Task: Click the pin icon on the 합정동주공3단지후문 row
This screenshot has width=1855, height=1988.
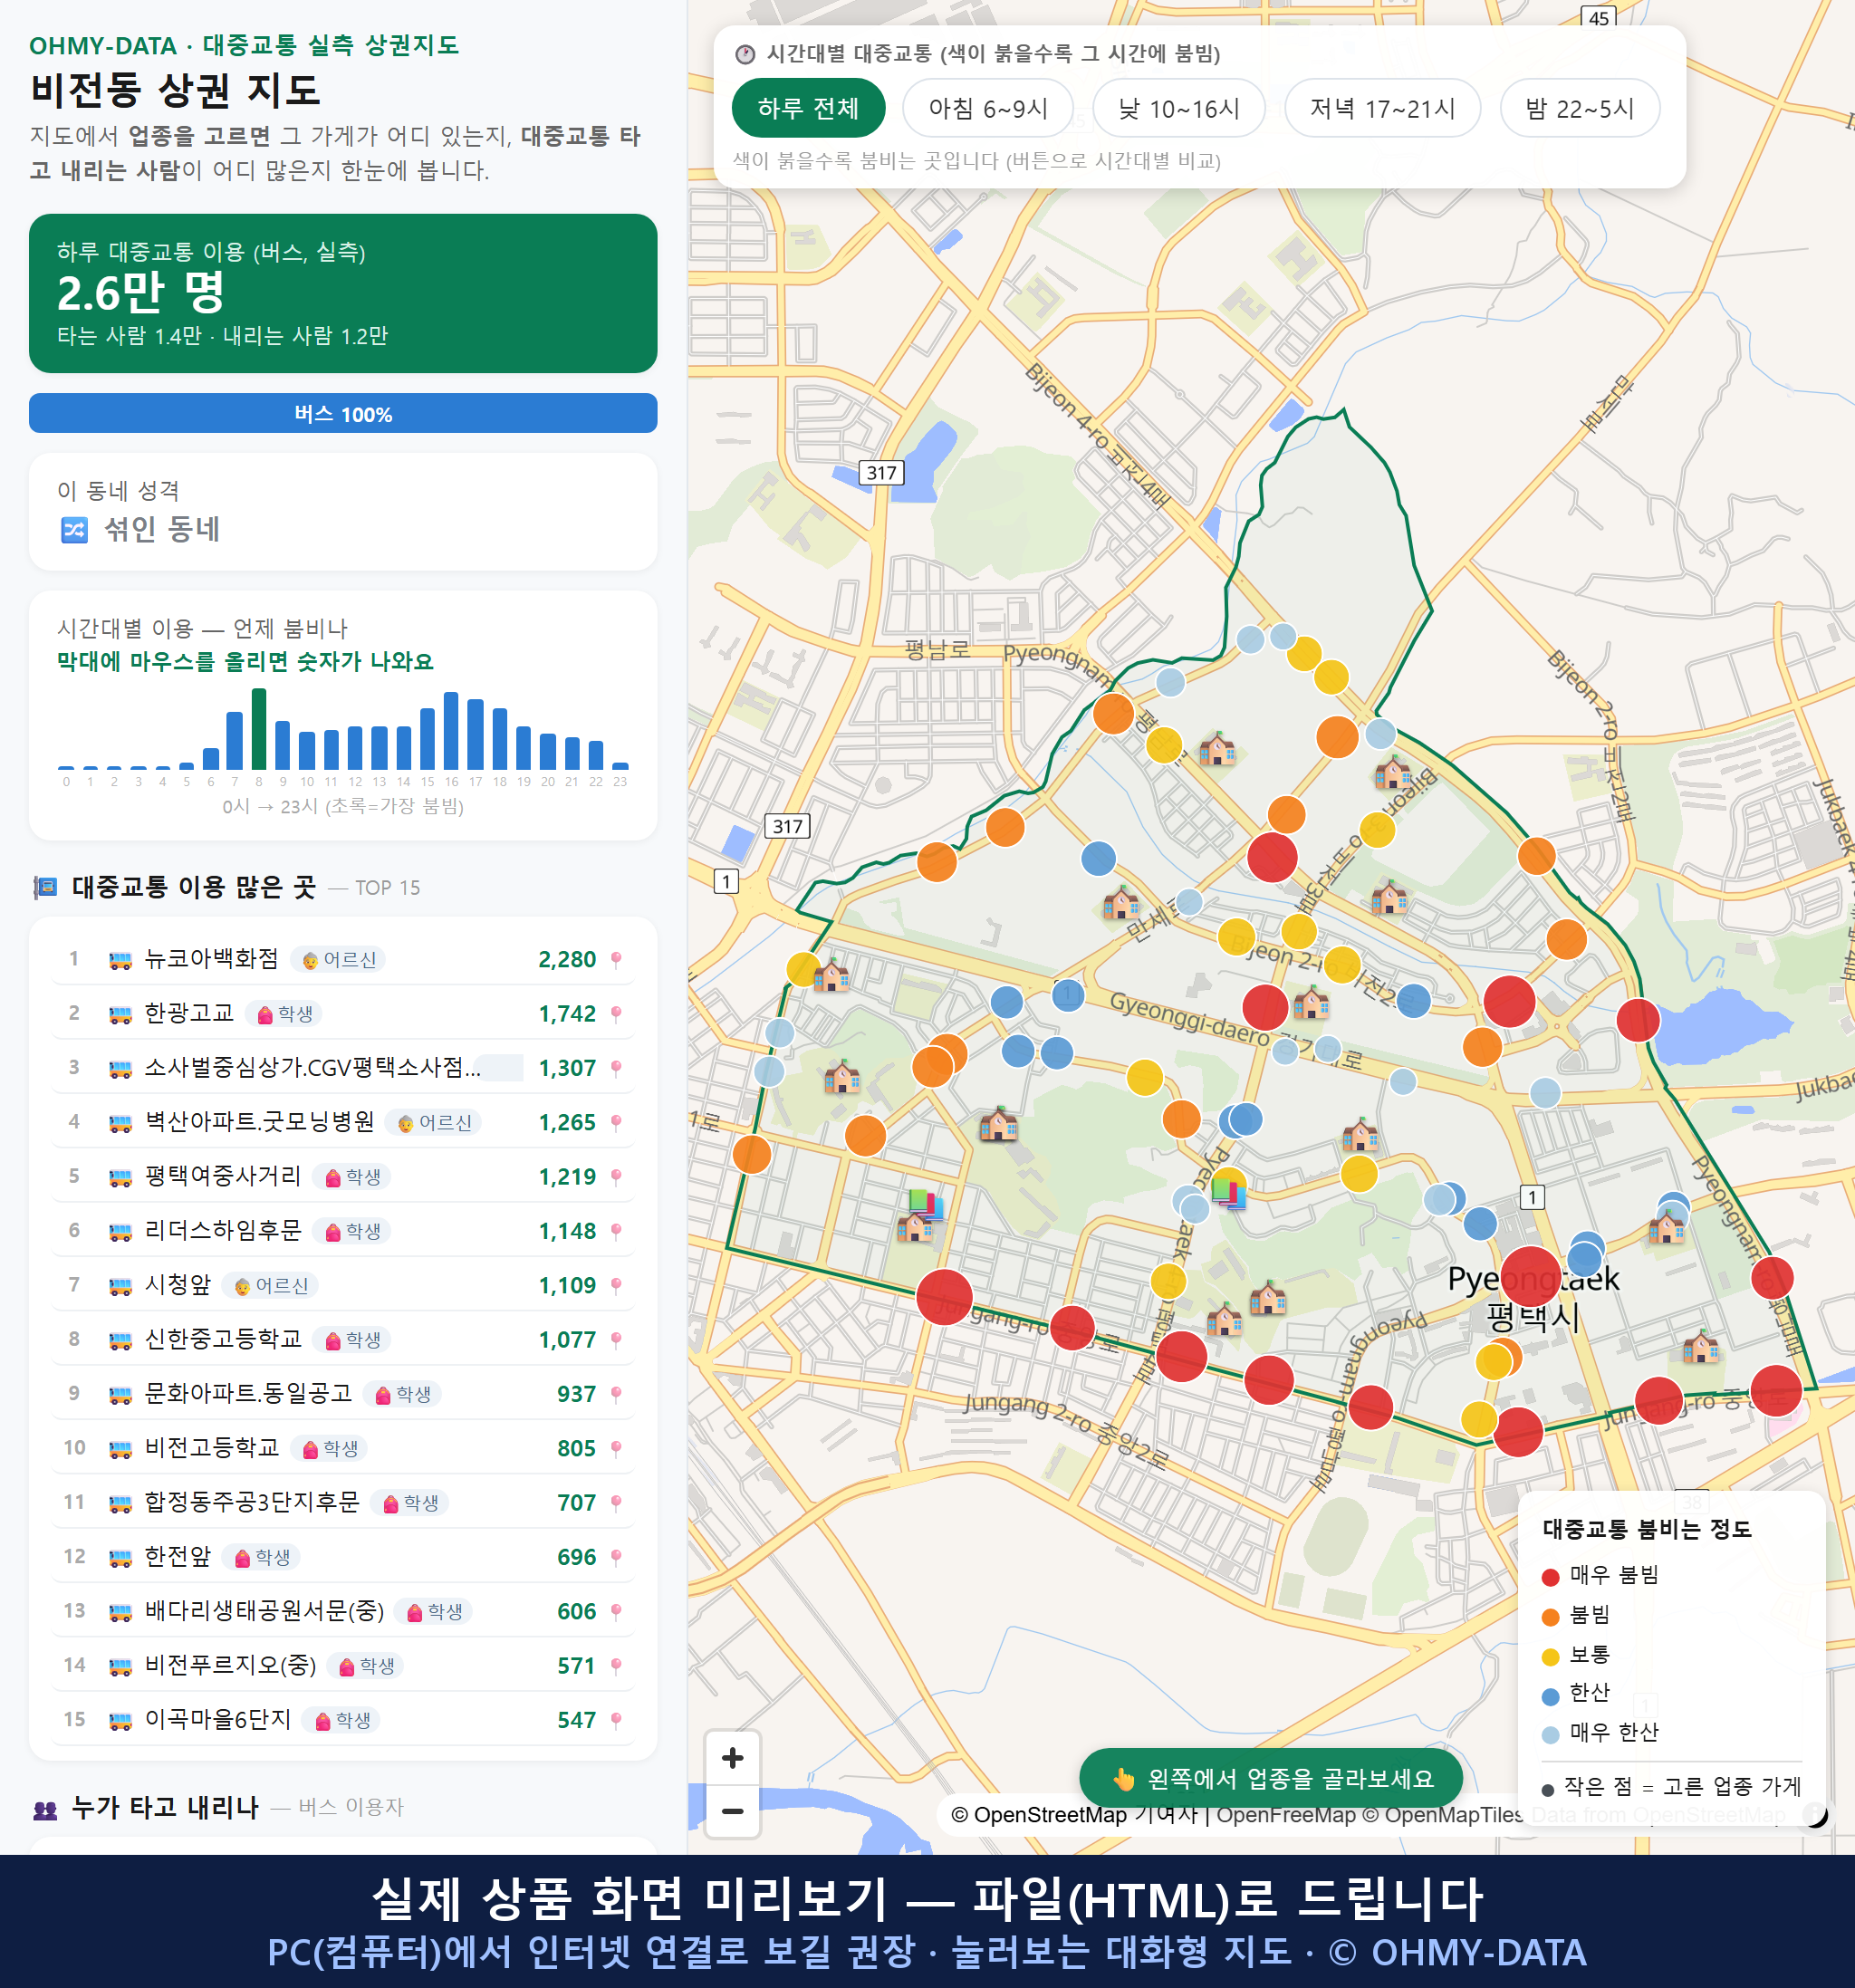Action: pyautogui.click(x=616, y=1503)
